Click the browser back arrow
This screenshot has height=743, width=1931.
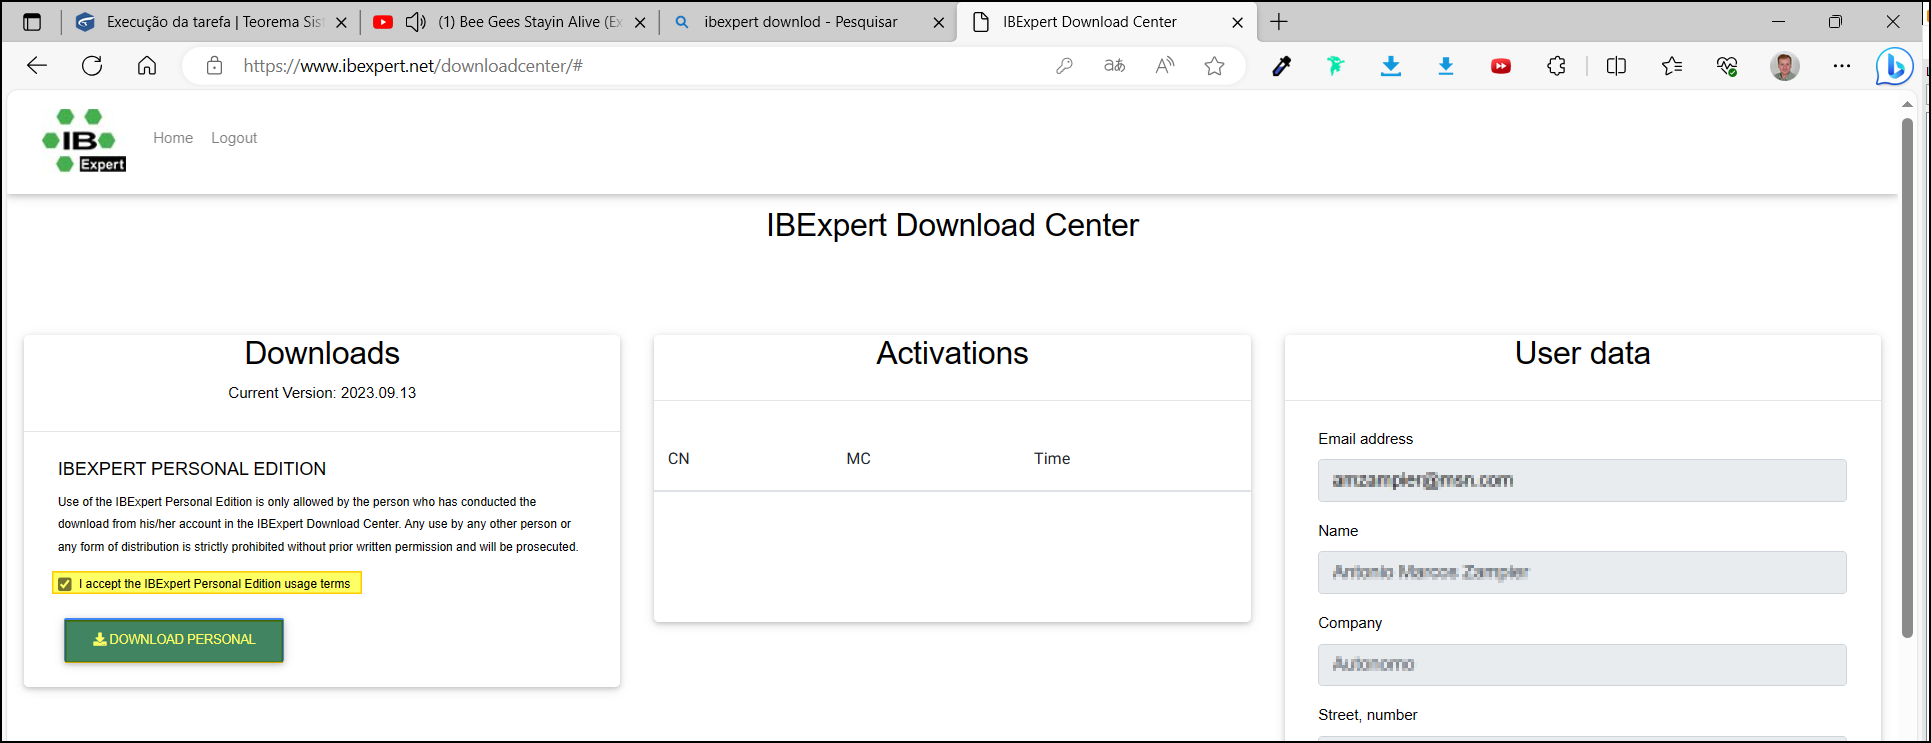coord(37,66)
